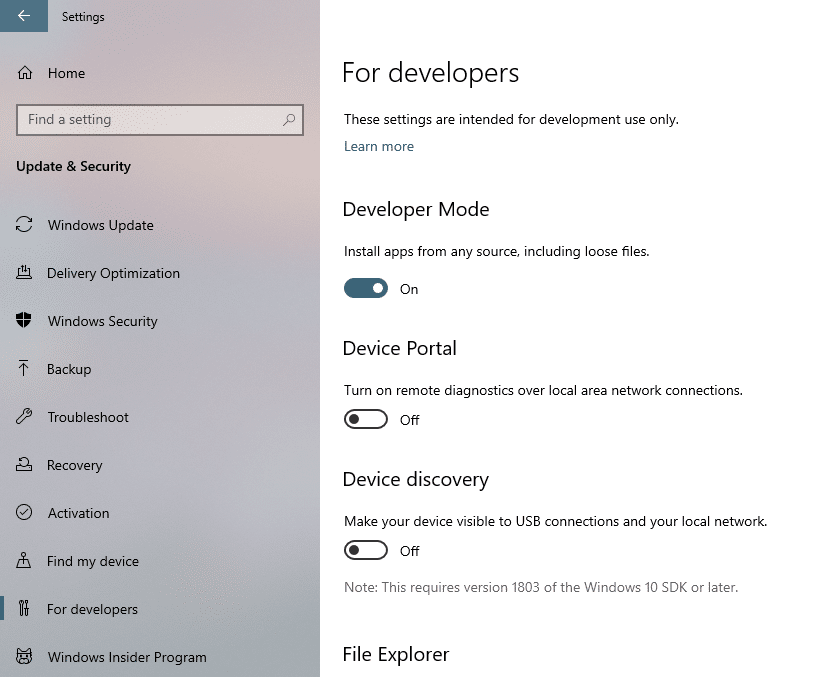Click the Find my device icon
The width and height of the screenshot is (818, 677).
pyautogui.click(x=23, y=560)
